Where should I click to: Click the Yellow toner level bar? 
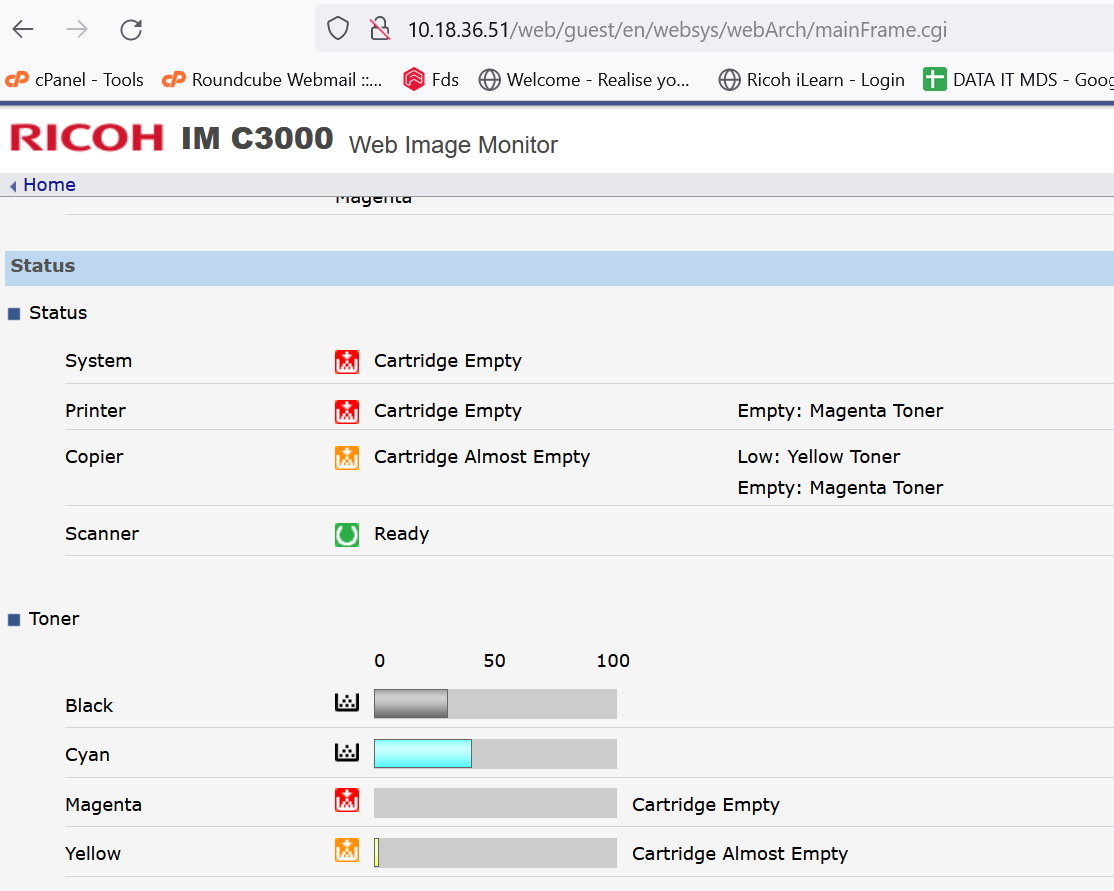coord(495,853)
